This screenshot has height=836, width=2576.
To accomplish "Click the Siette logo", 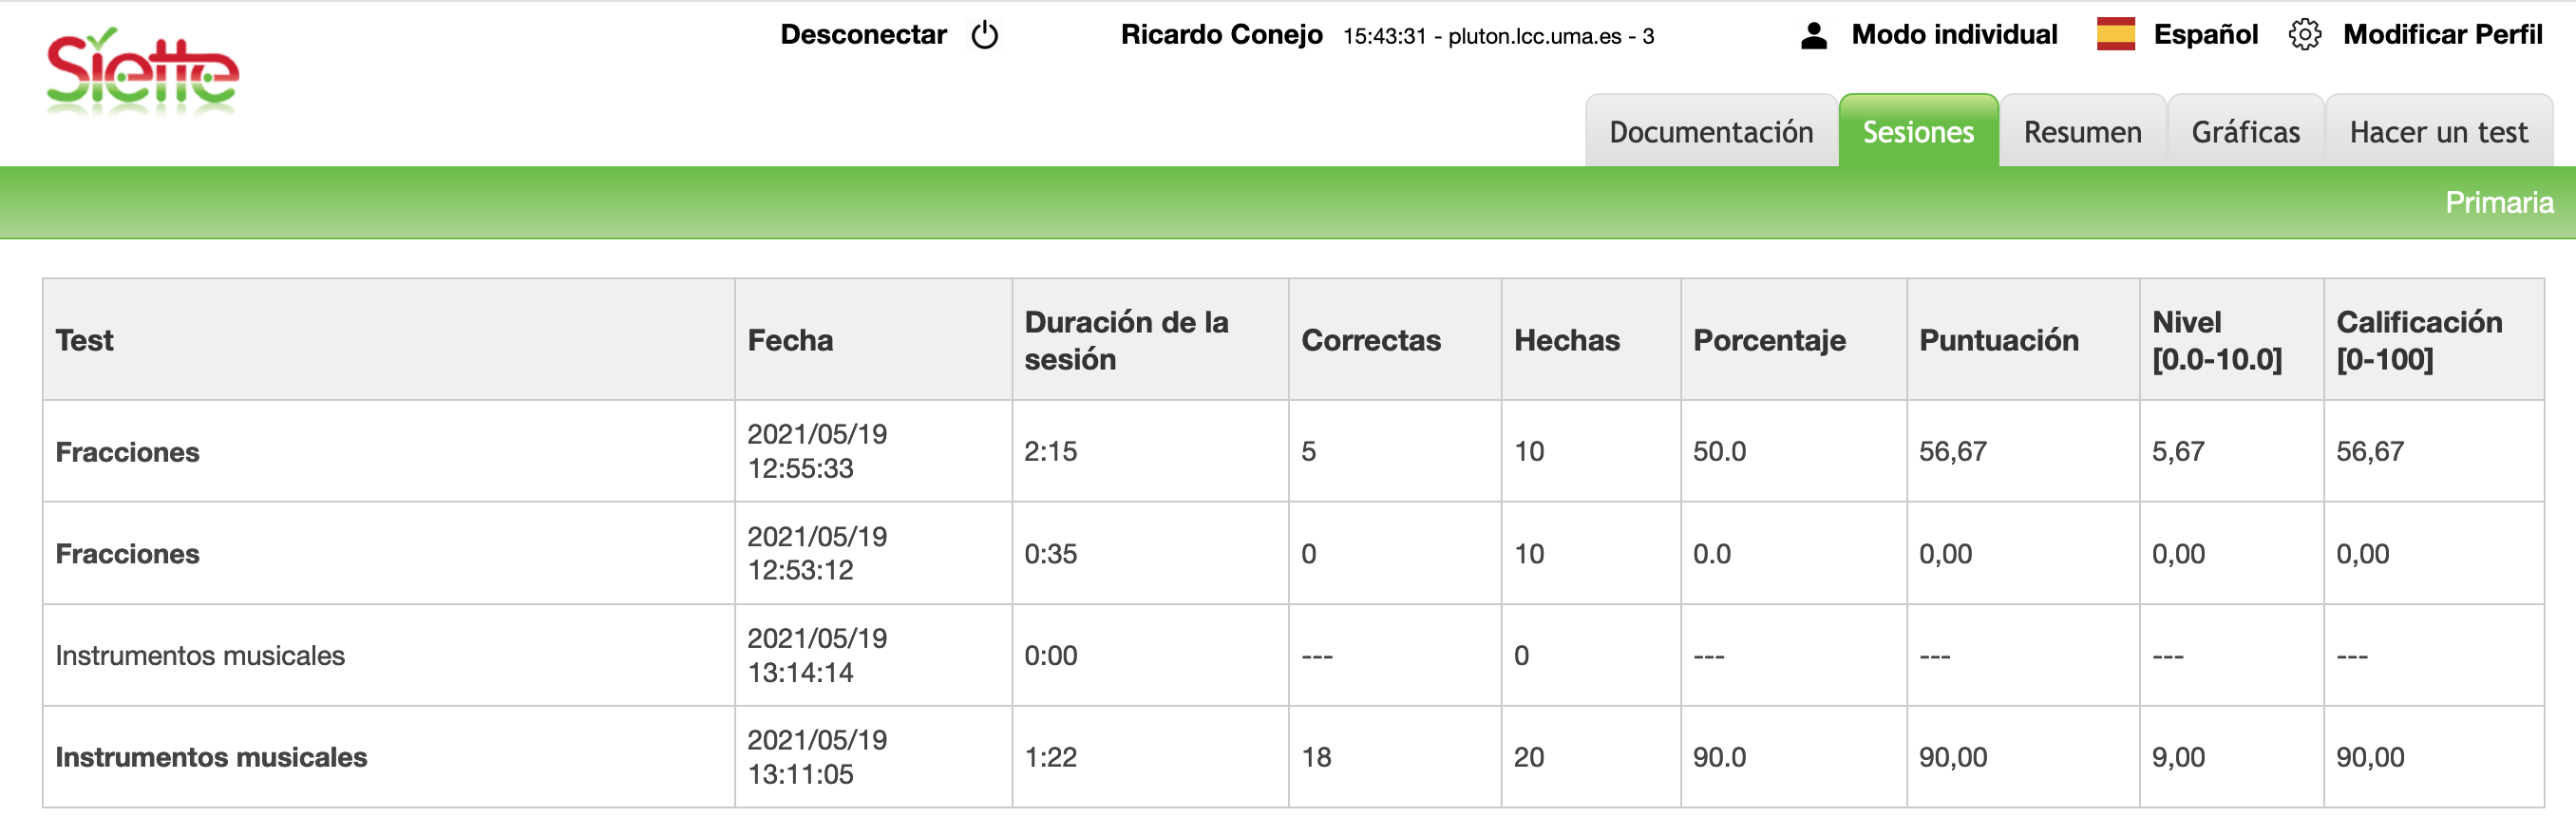I will coord(142,72).
